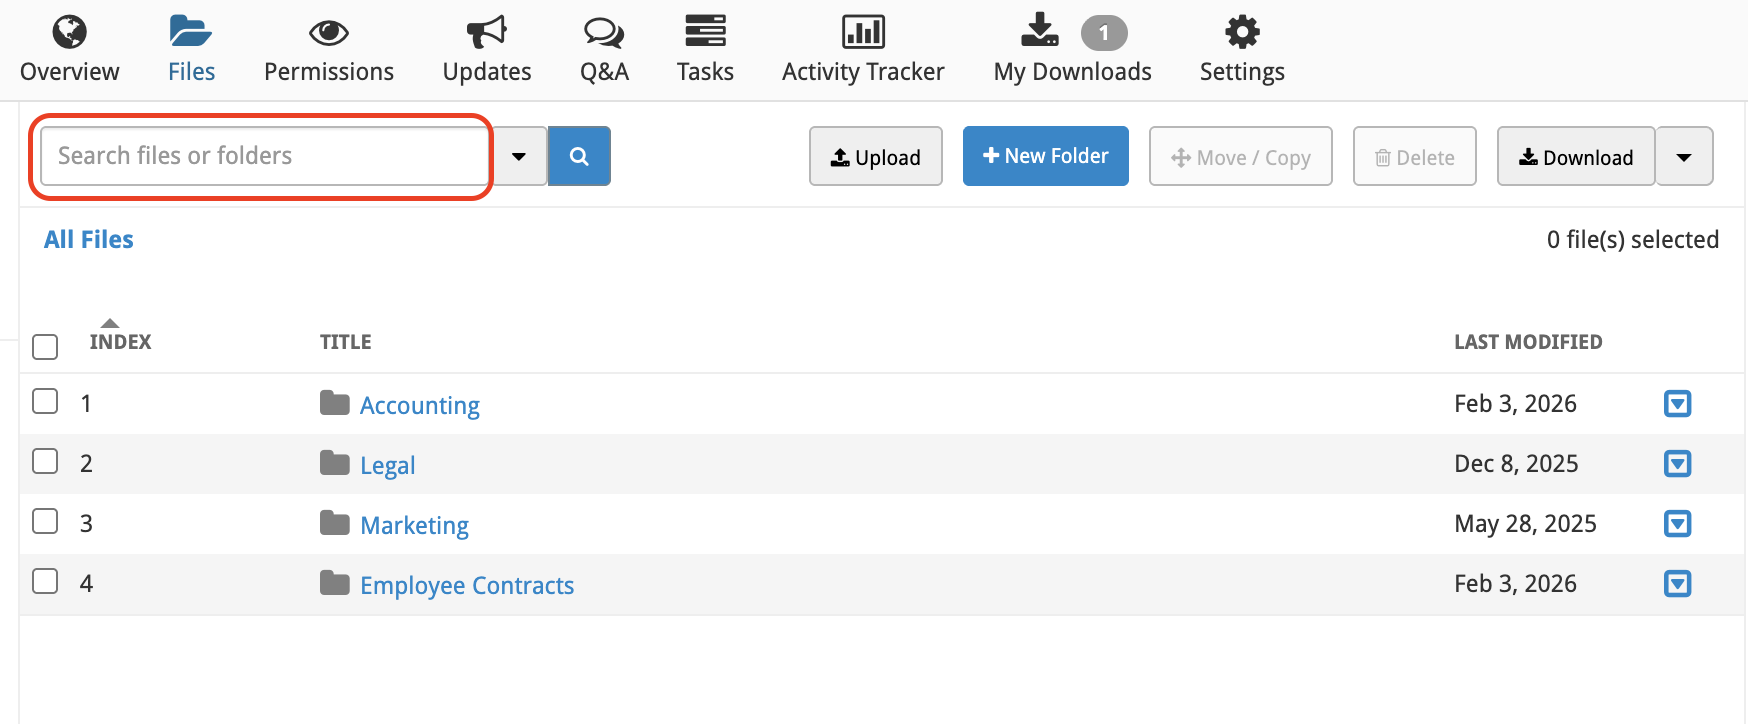The width and height of the screenshot is (1748, 724).
Task: Click the May 28, 2025 date
Action: [1525, 523]
